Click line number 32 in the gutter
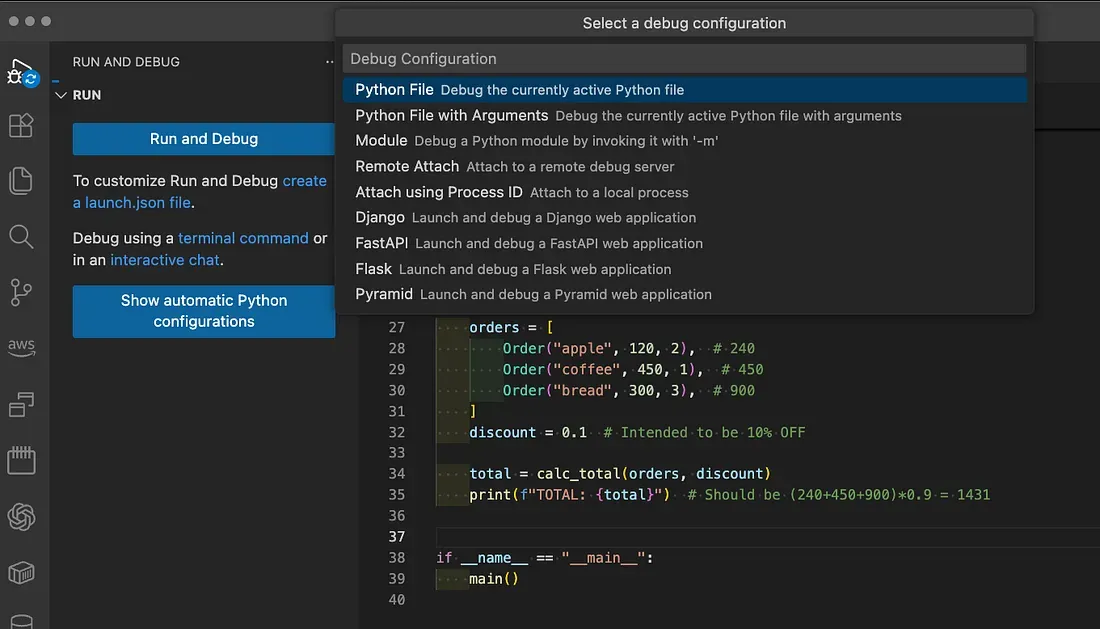Viewport: 1100px width, 629px height. 396,433
